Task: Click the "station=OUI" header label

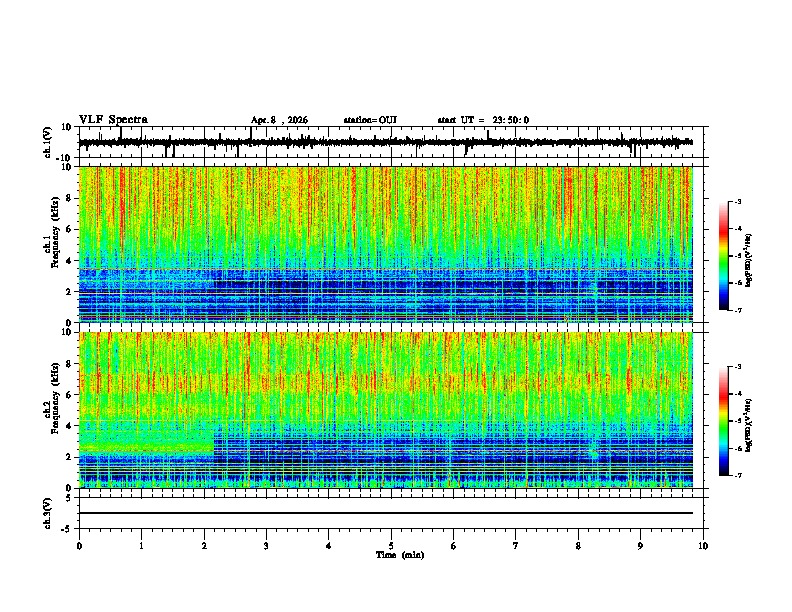Action: coord(370,120)
